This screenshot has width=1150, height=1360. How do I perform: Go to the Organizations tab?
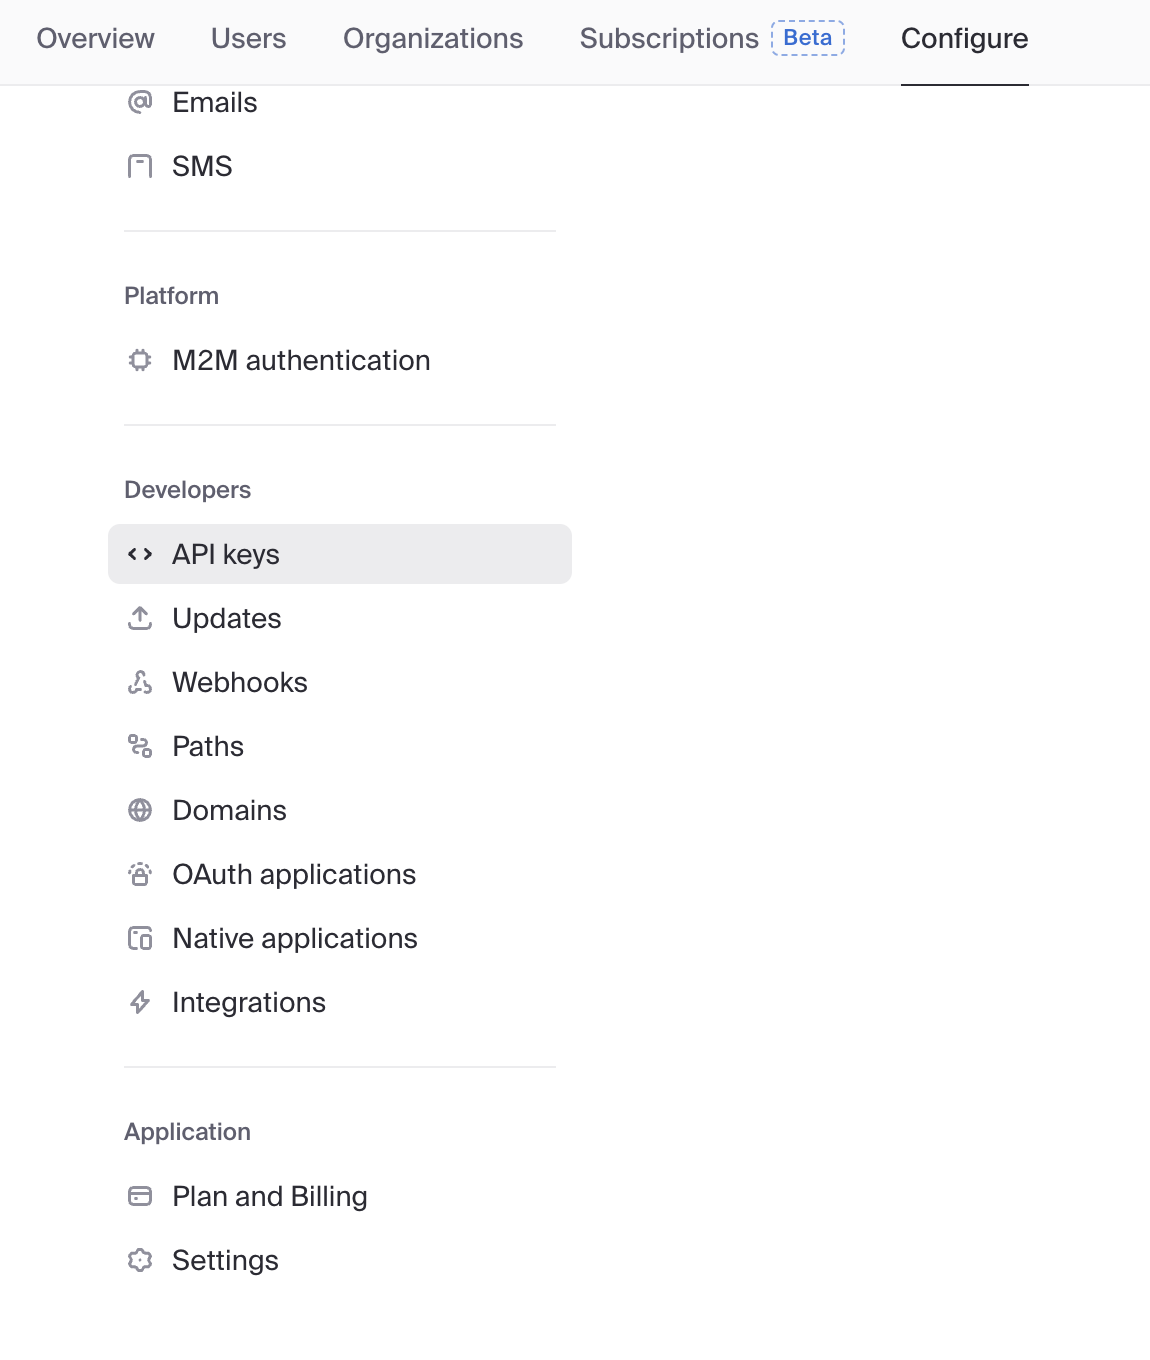tap(433, 39)
